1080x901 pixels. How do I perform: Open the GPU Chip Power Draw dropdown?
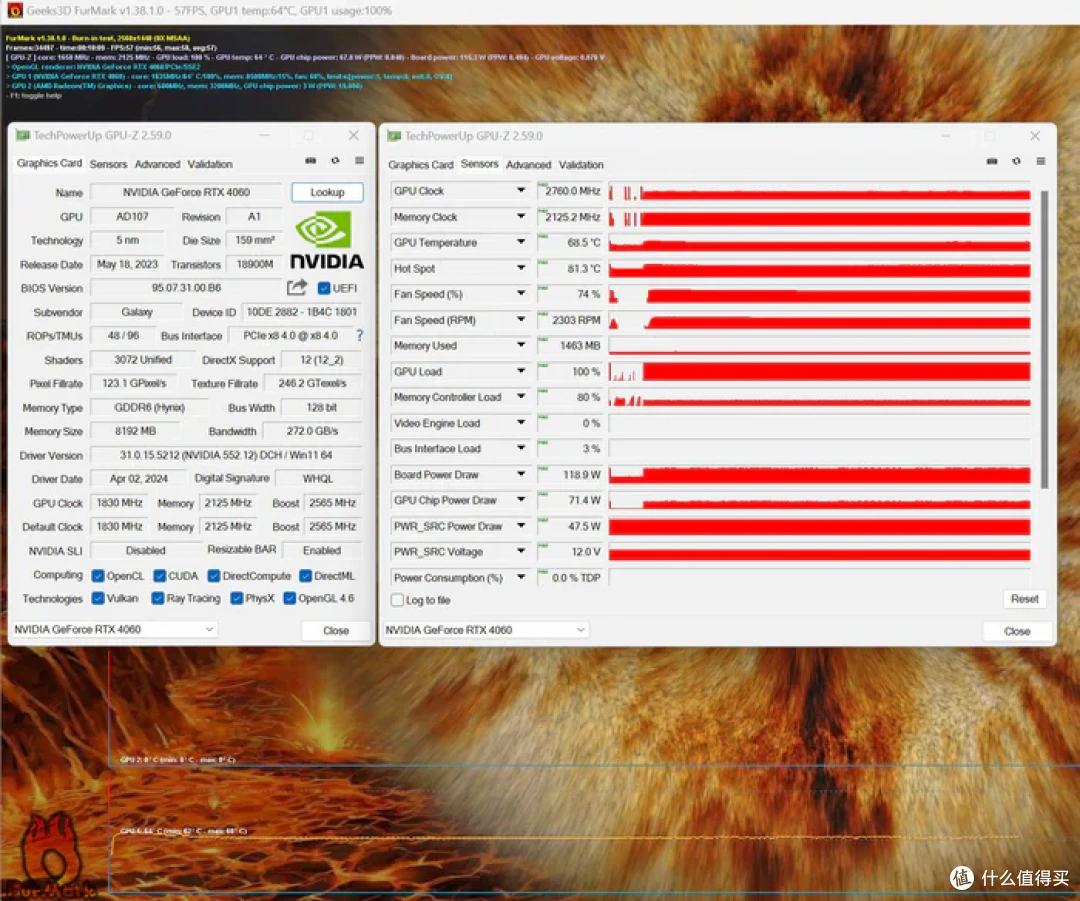tap(521, 500)
